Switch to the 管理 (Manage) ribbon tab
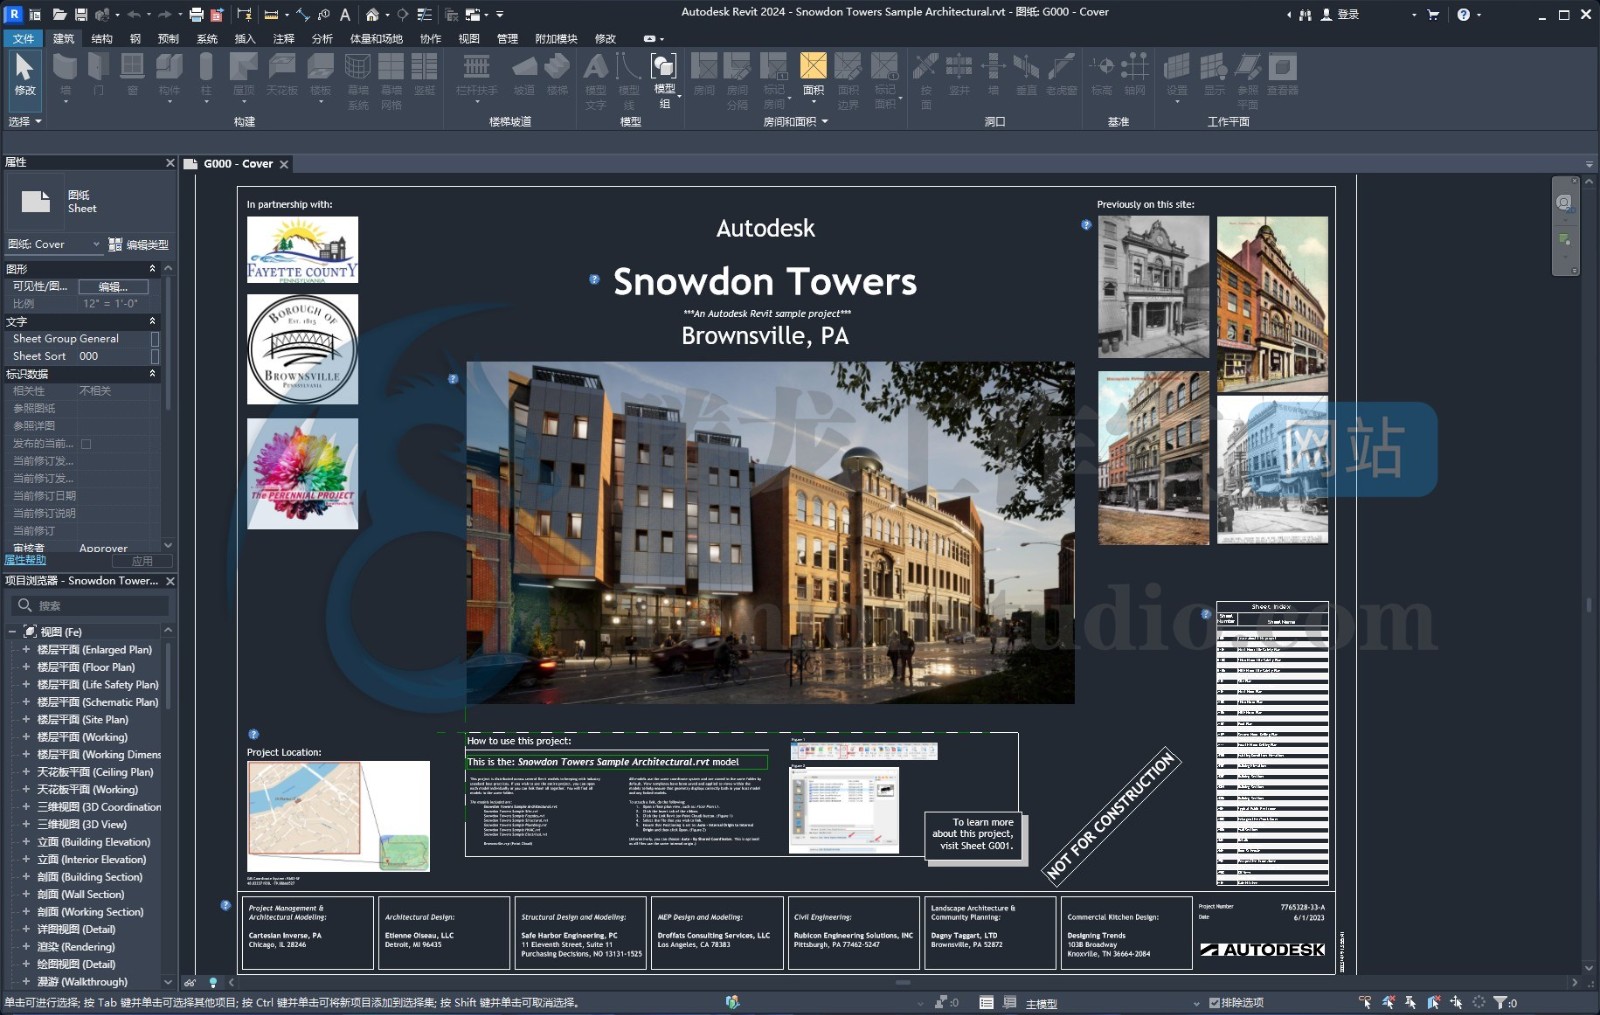The height and width of the screenshot is (1015, 1600). click(x=508, y=39)
